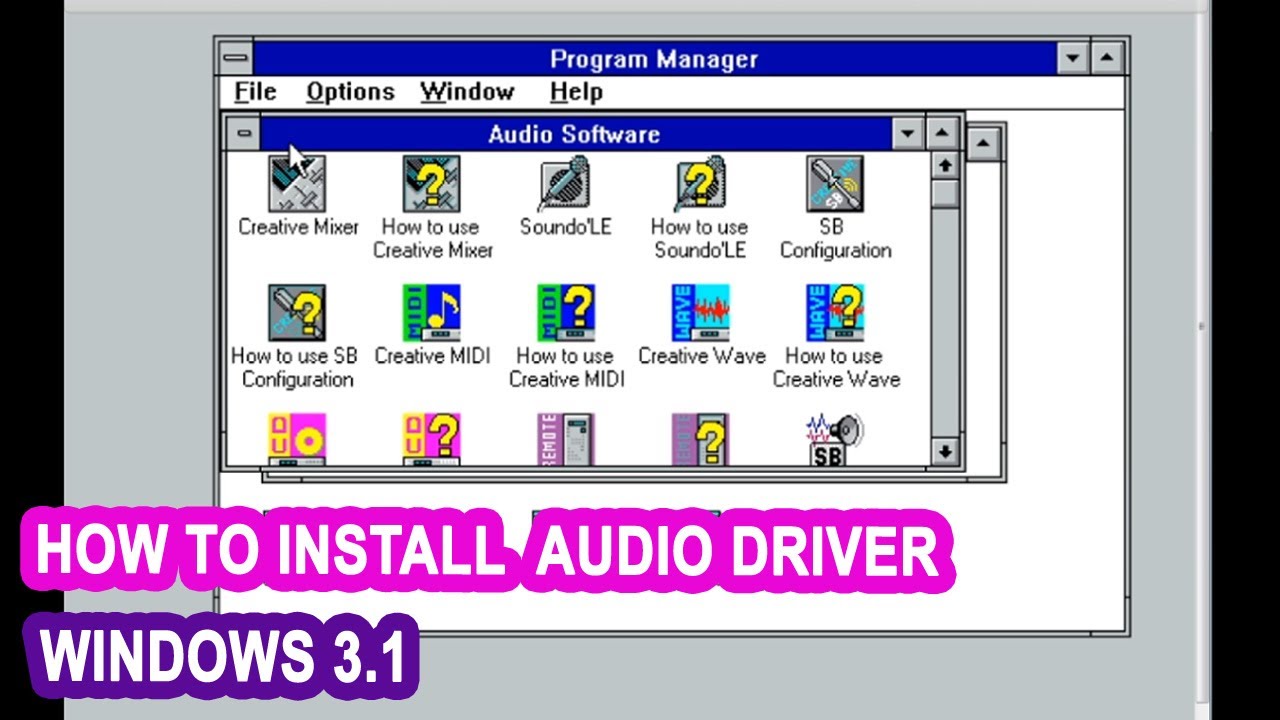The image size is (1280, 720).
Task: Maximize the Audio Software group window
Action: [943, 133]
